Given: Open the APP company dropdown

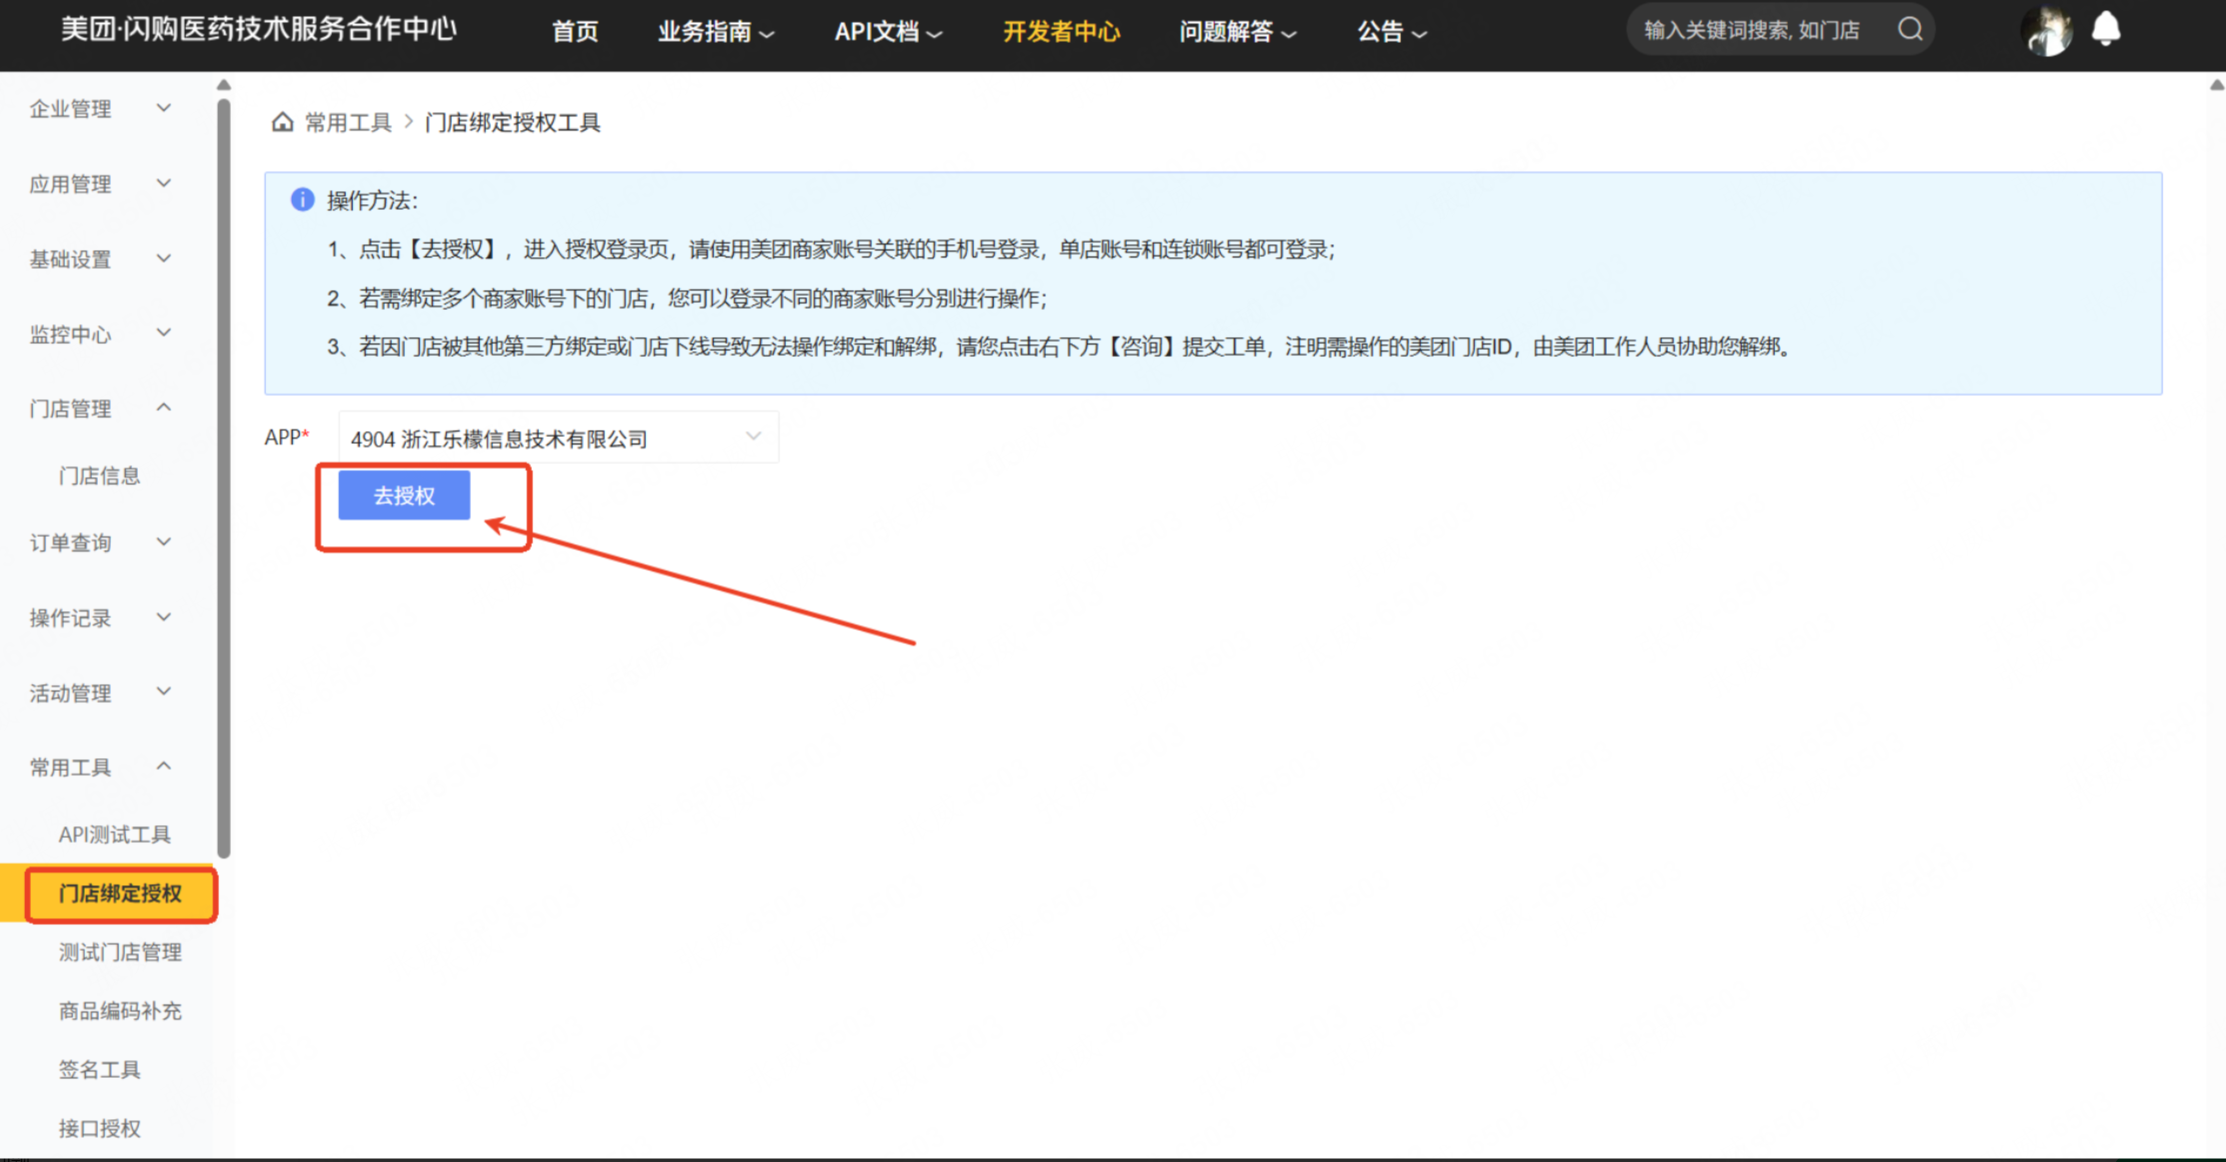Looking at the screenshot, I should [557, 438].
